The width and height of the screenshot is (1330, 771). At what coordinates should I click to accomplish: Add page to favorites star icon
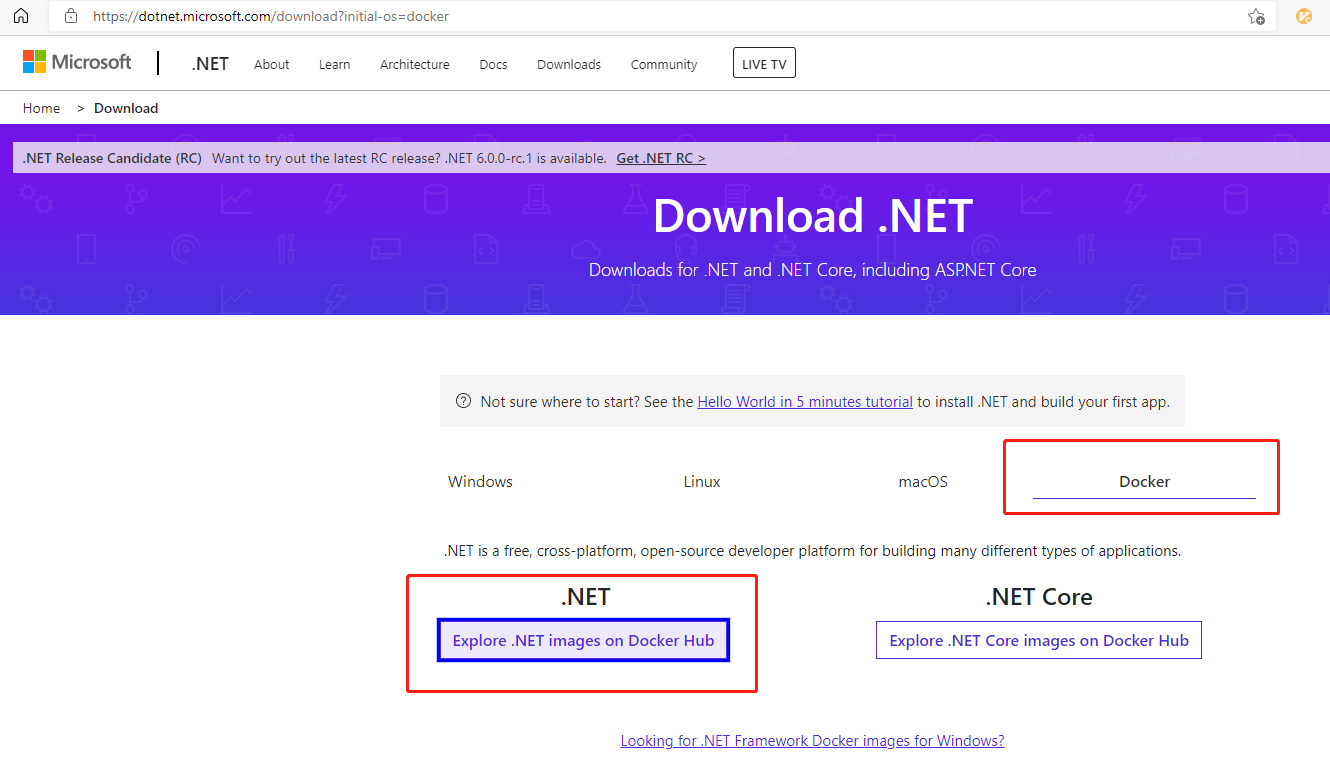(x=1256, y=16)
